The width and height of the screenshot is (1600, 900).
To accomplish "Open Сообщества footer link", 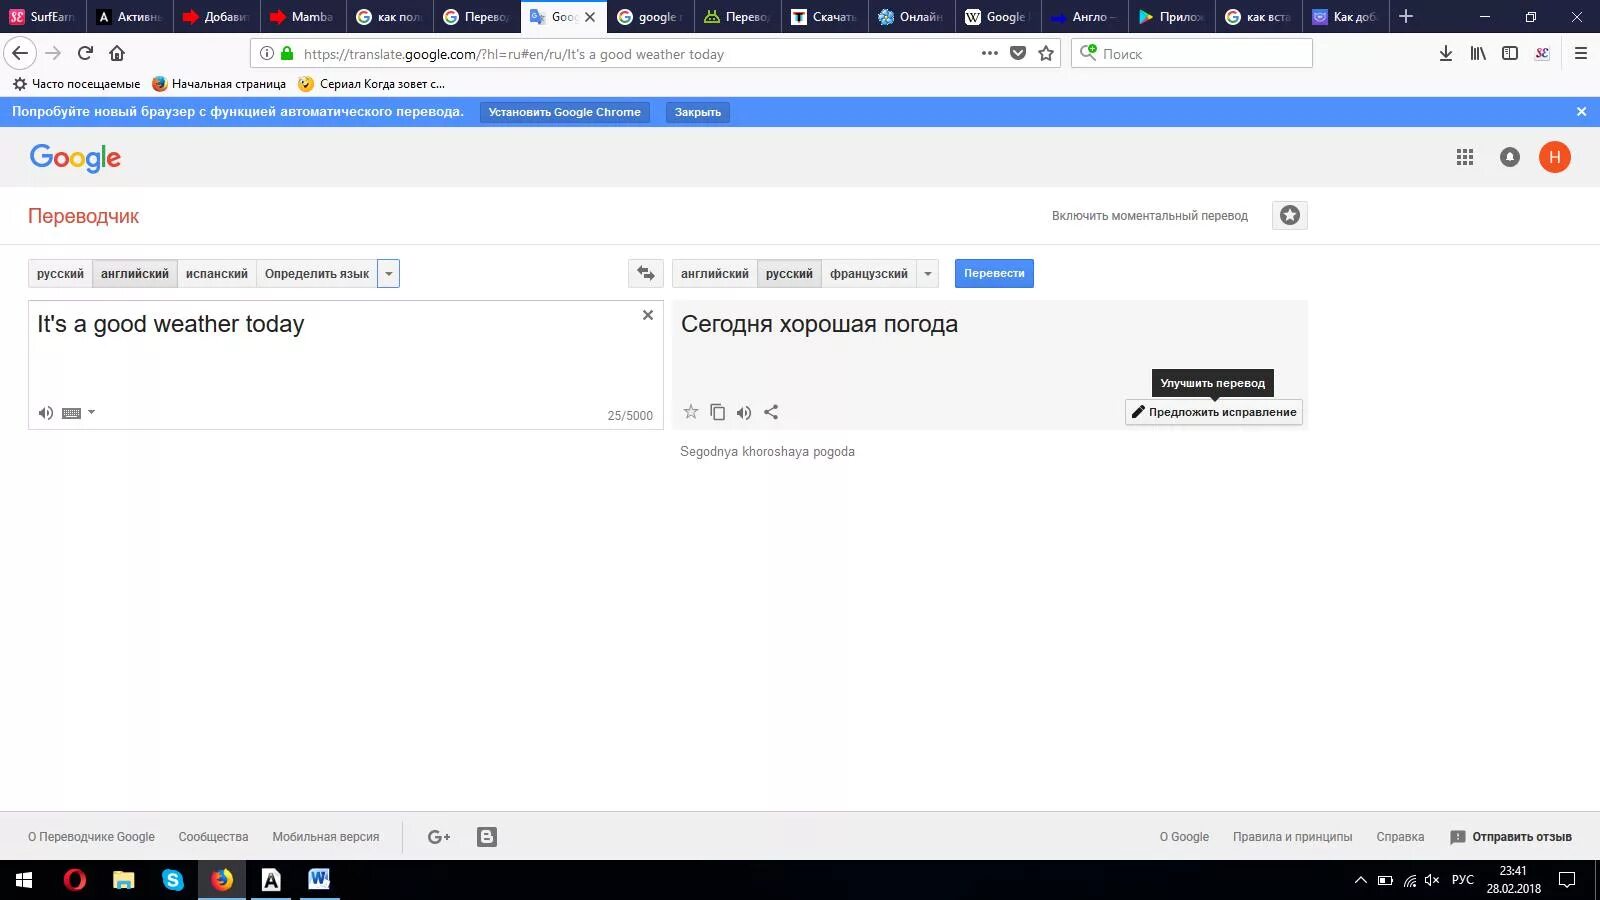I will (x=213, y=837).
